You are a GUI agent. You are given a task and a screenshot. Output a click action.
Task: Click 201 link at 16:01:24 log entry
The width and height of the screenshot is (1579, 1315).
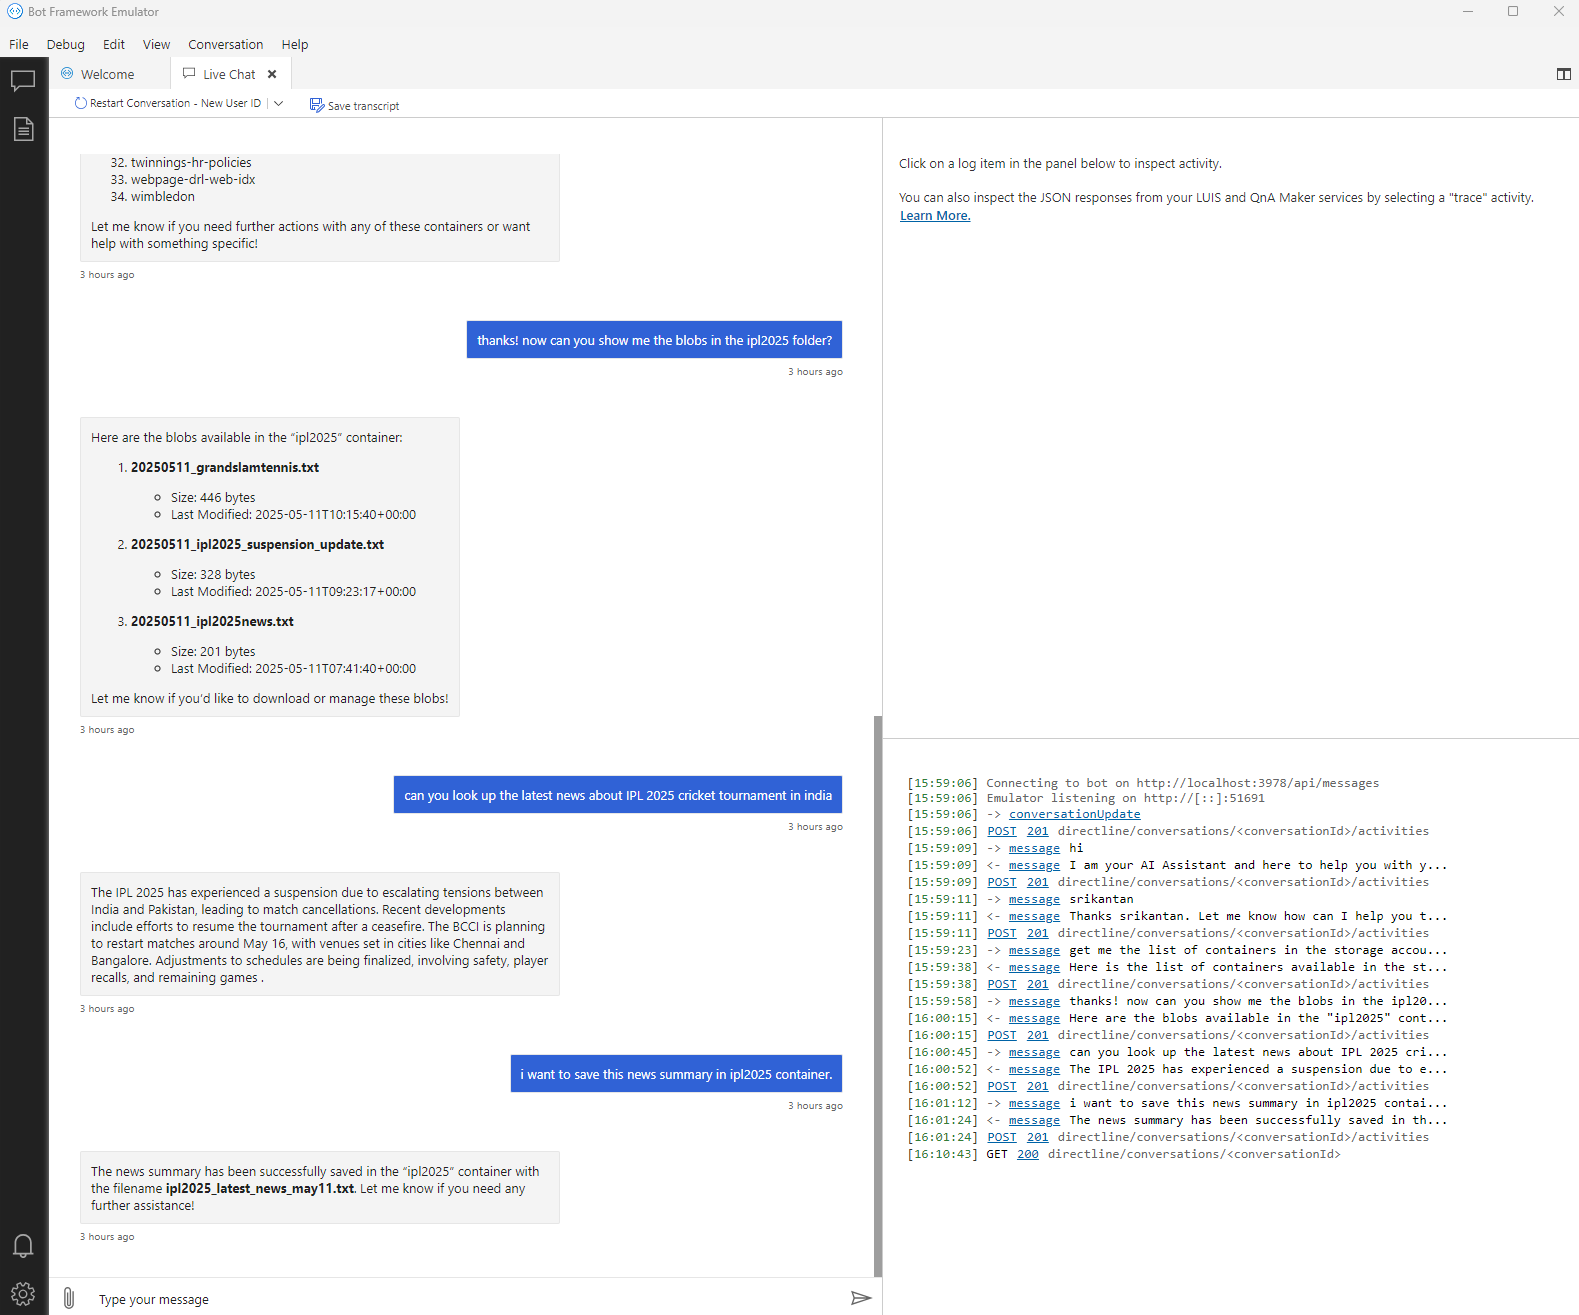click(x=1038, y=1137)
